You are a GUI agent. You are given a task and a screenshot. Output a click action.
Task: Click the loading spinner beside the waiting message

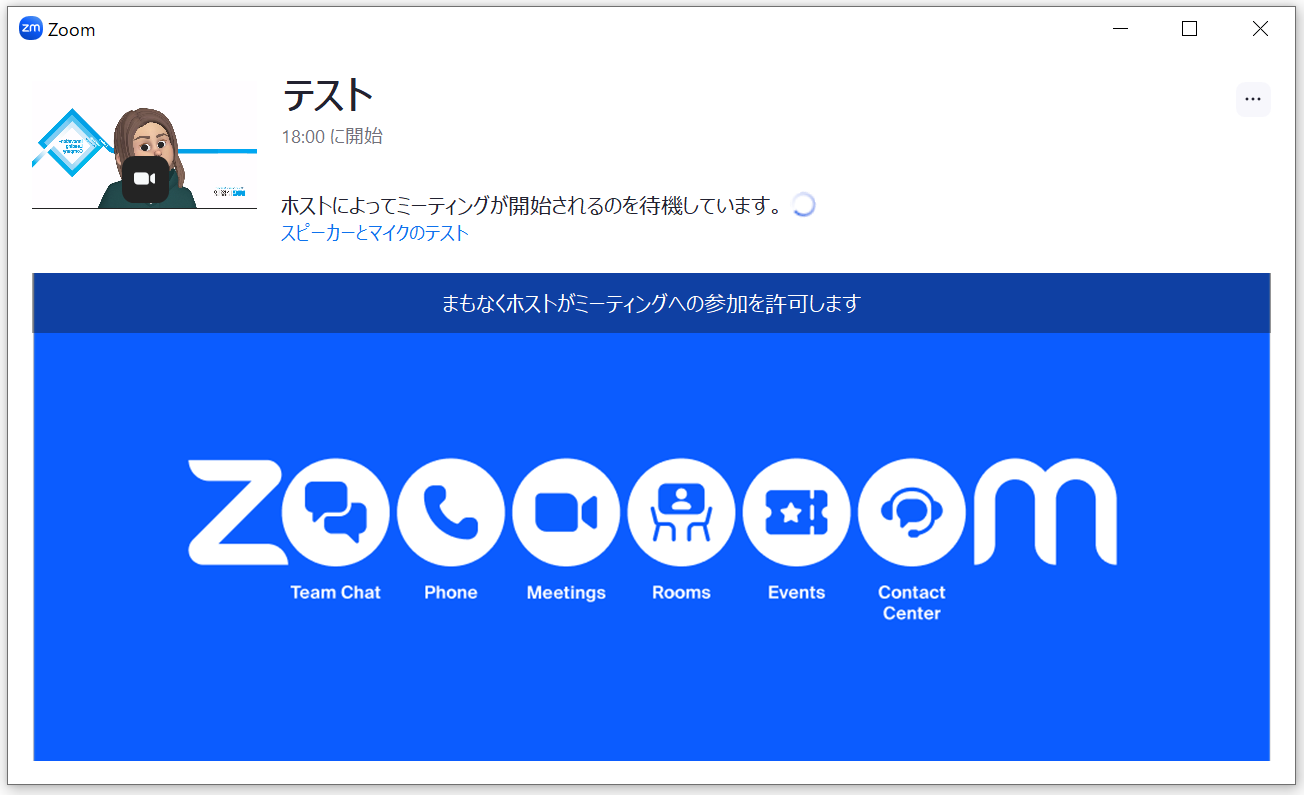(803, 205)
